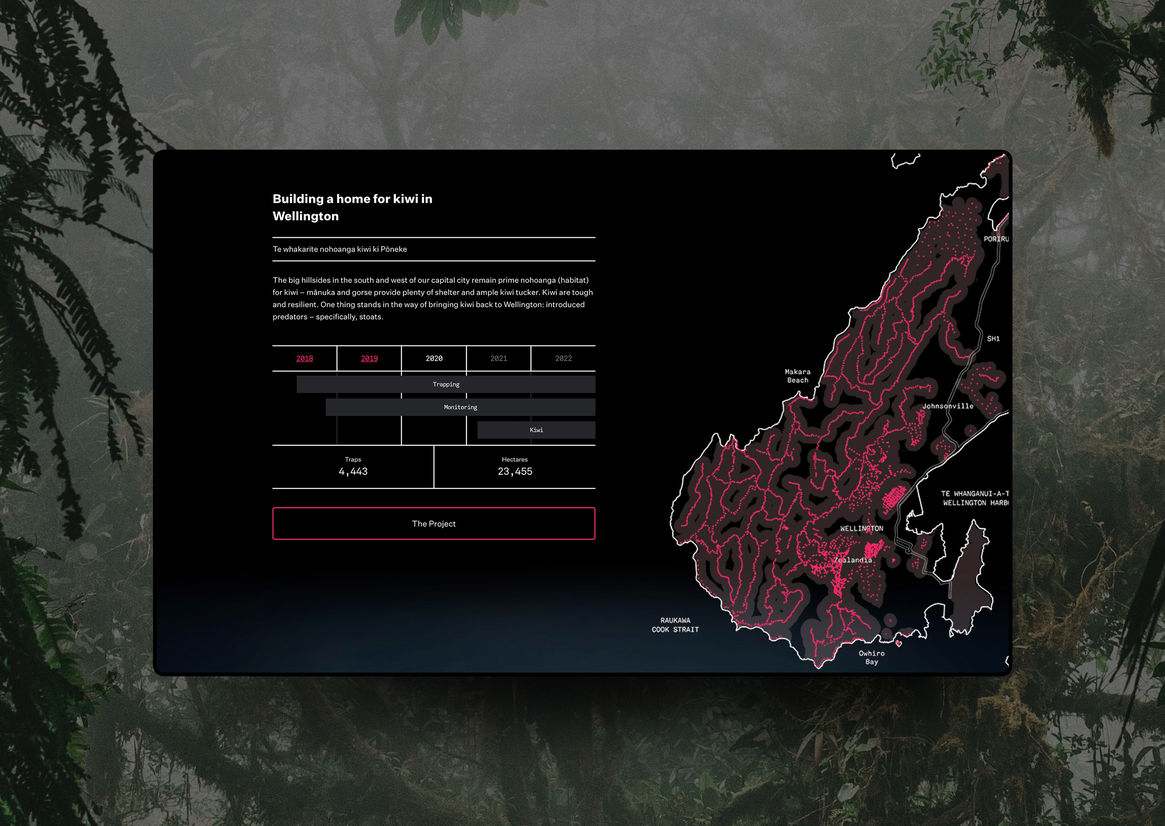Click the "Building a home for kiwi" heading
The image size is (1165, 826).
[352, 207]
